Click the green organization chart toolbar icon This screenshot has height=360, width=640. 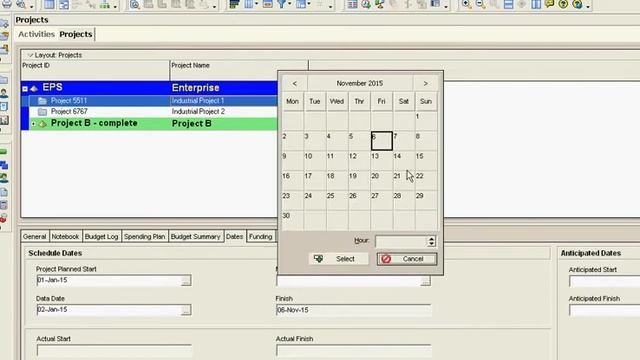click(105, 4)
